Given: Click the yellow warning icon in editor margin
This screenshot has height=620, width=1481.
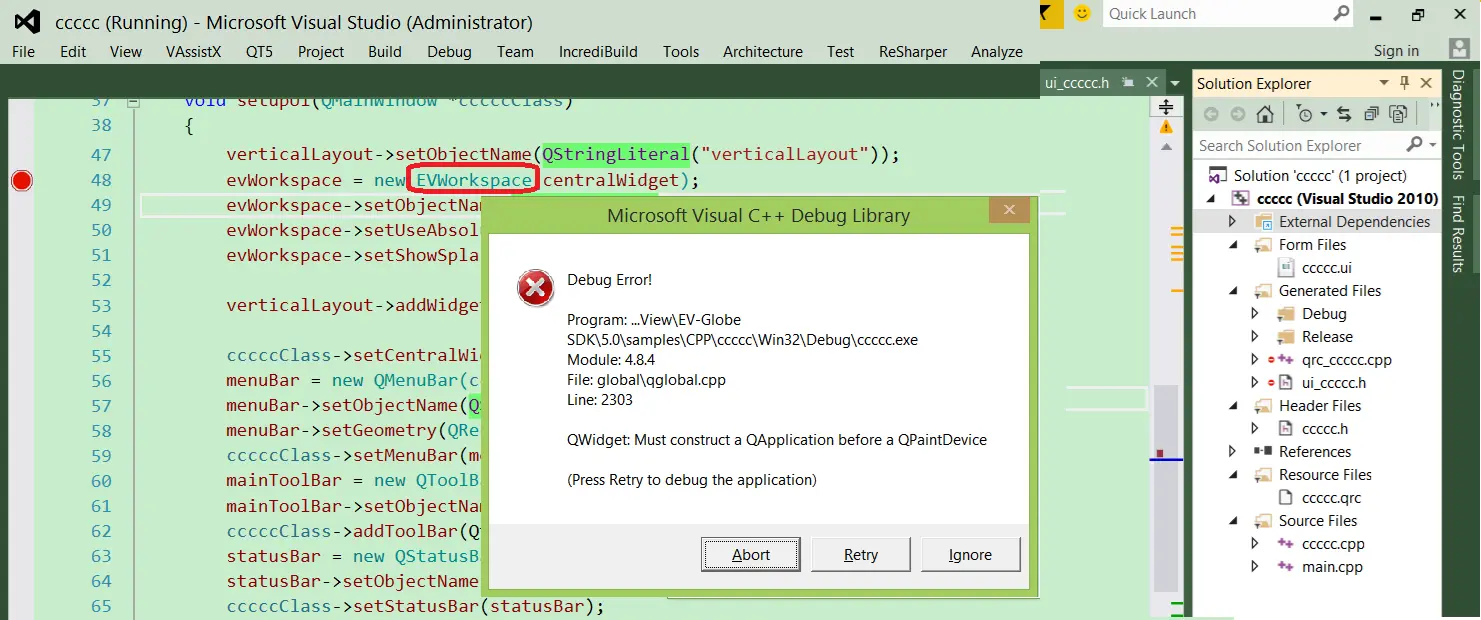Looking at the screenshot, I should click(1165, 128).
